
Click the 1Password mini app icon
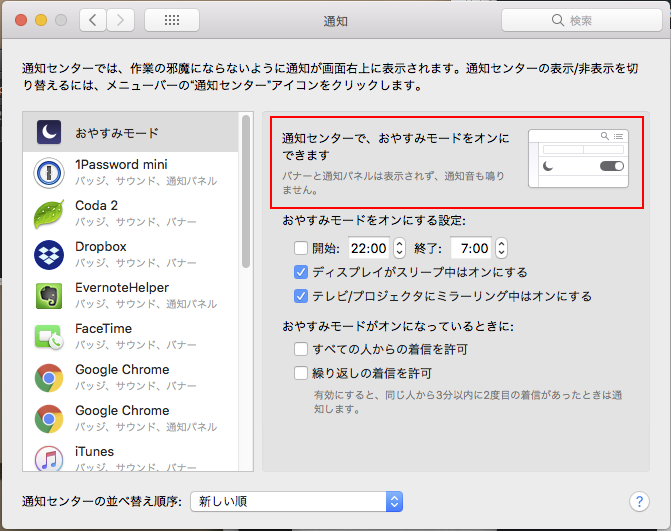tap(49, 173)
